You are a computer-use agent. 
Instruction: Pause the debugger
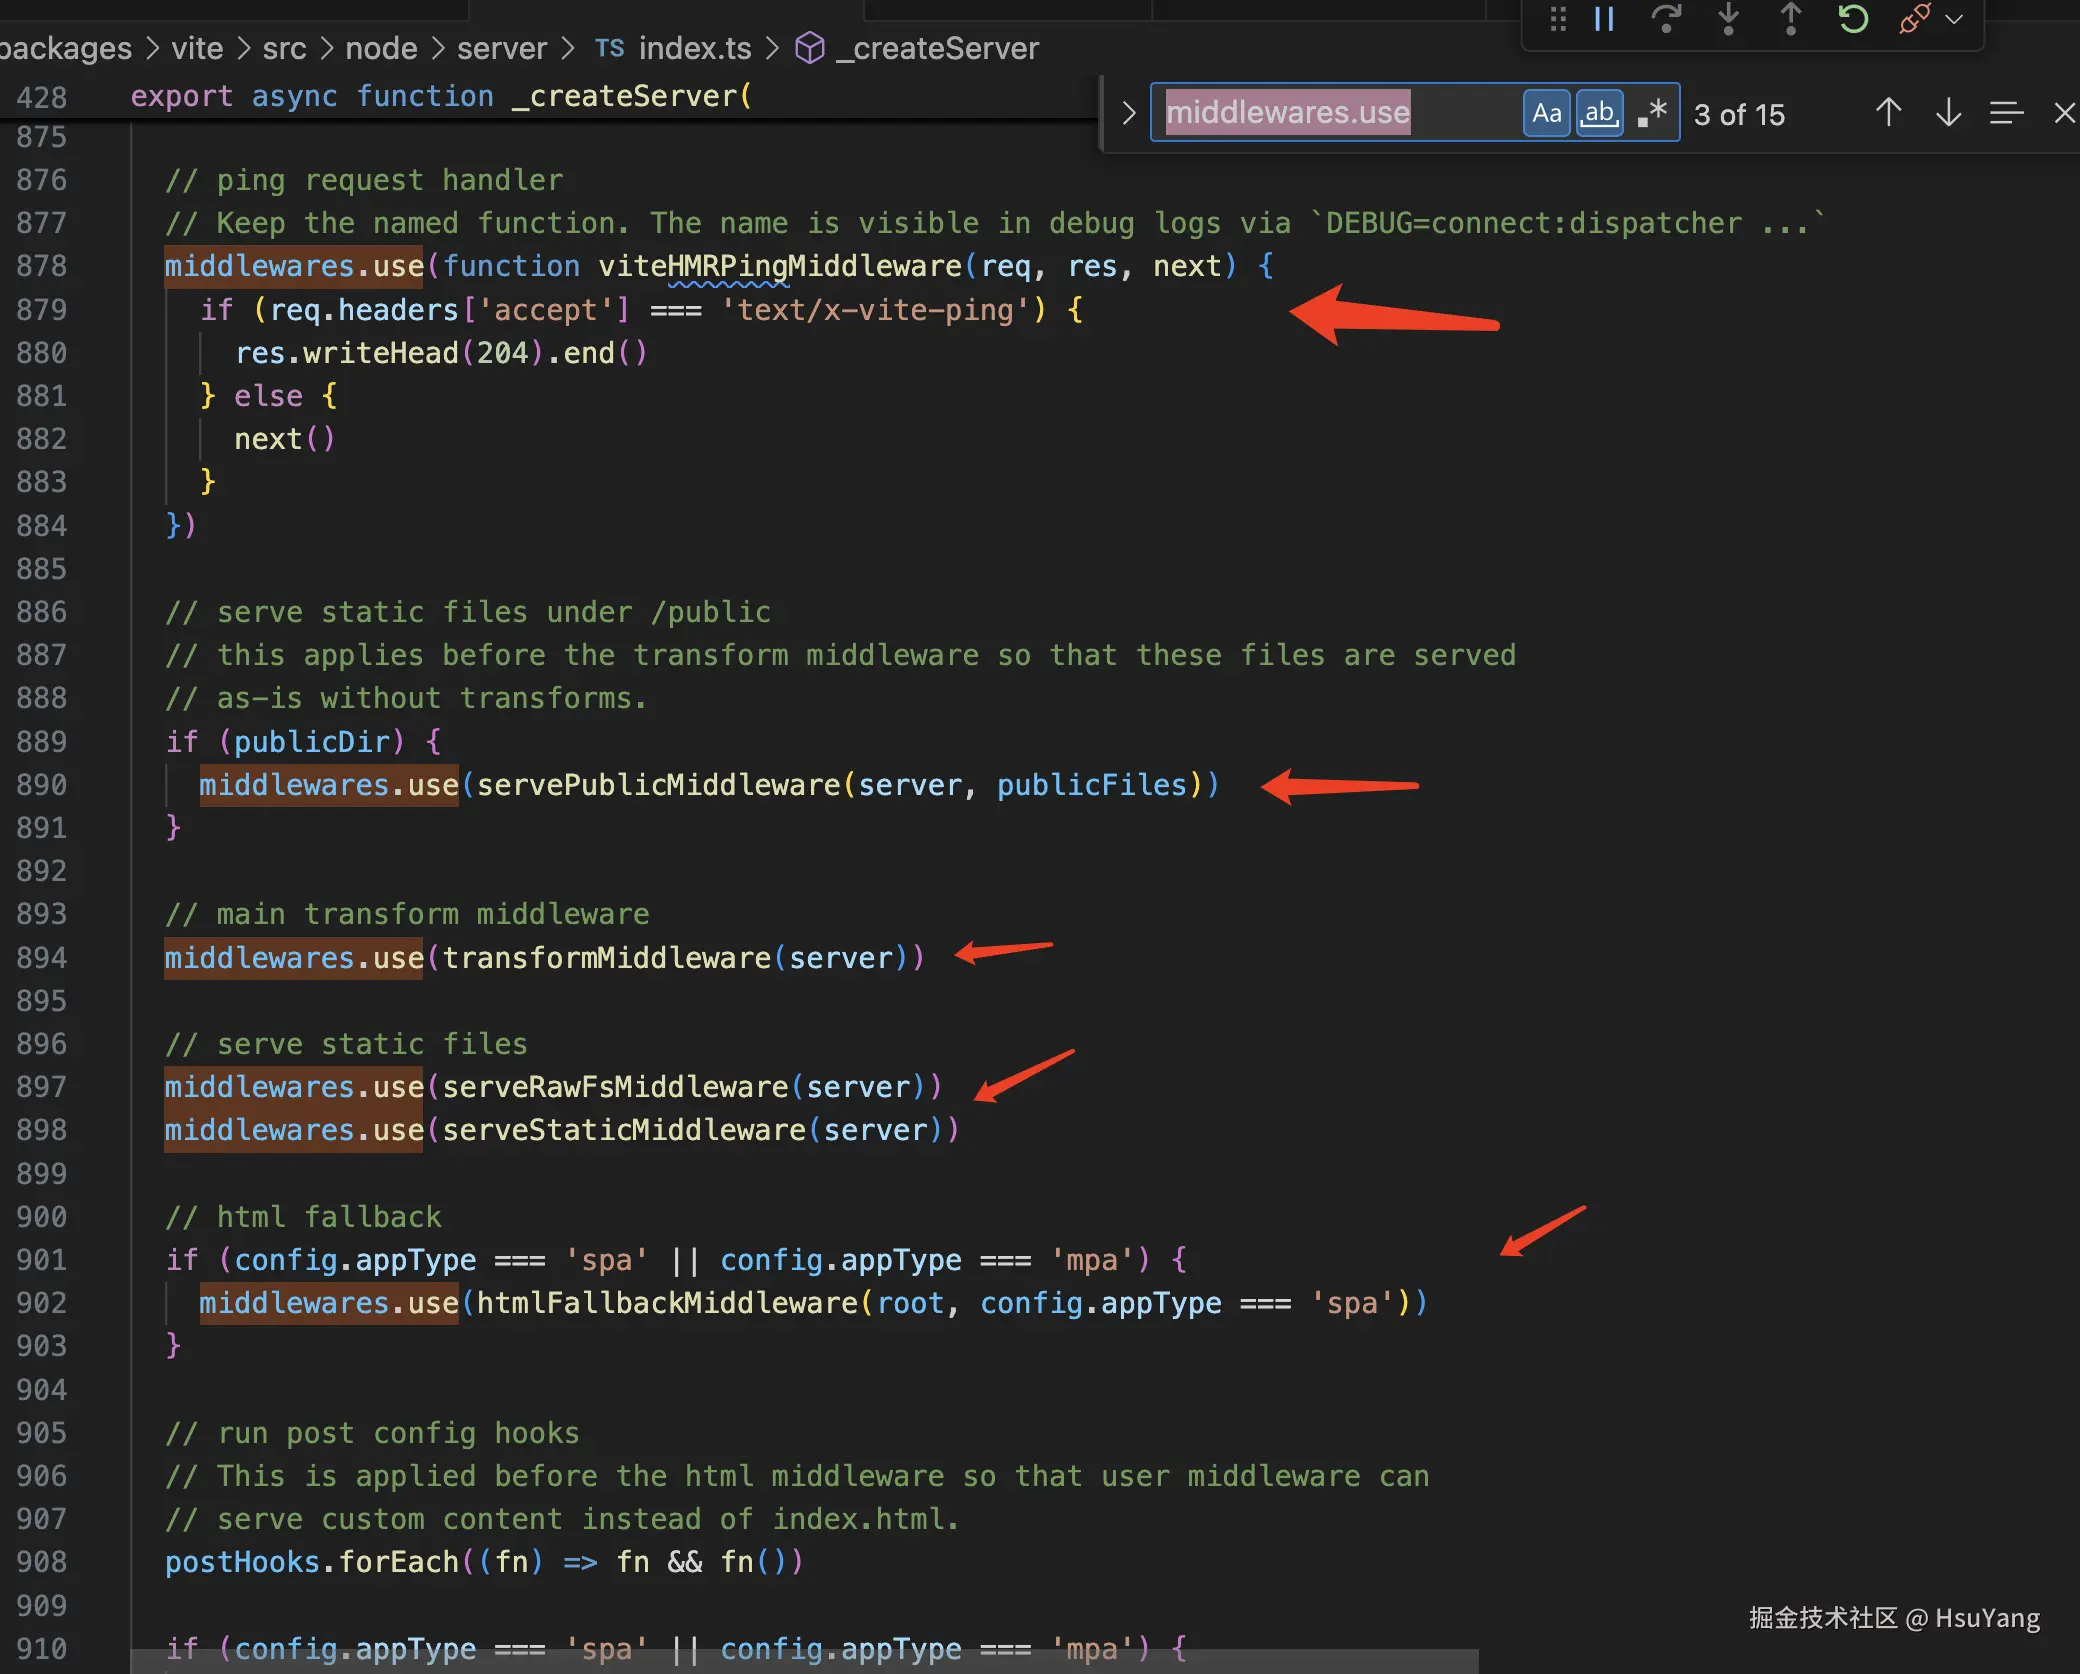tap(1604, 19)
